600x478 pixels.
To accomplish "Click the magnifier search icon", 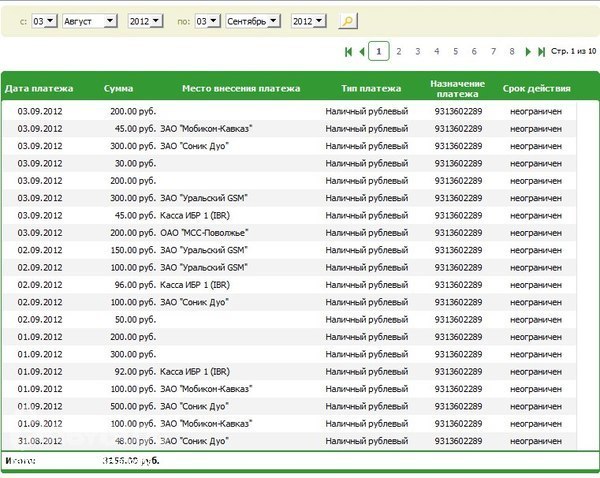I will coord(347,21).
